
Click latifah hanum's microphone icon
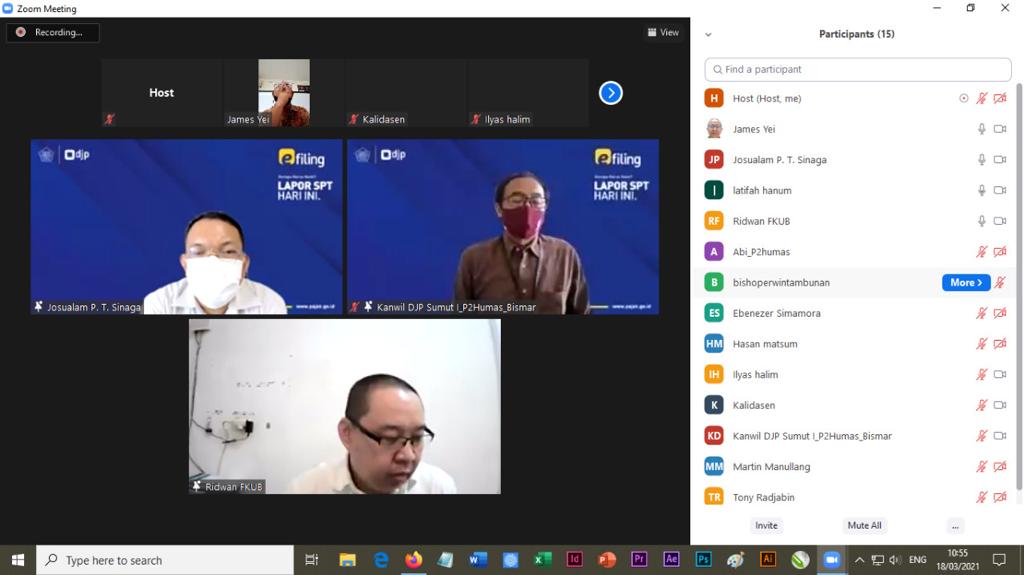(x=982, y=190)
